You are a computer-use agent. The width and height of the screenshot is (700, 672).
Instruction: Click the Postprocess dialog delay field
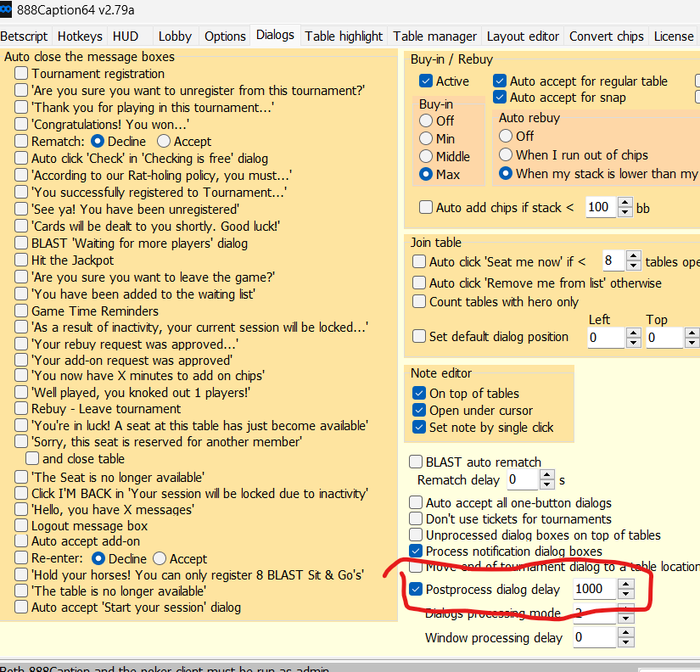[x=595, y=589]
